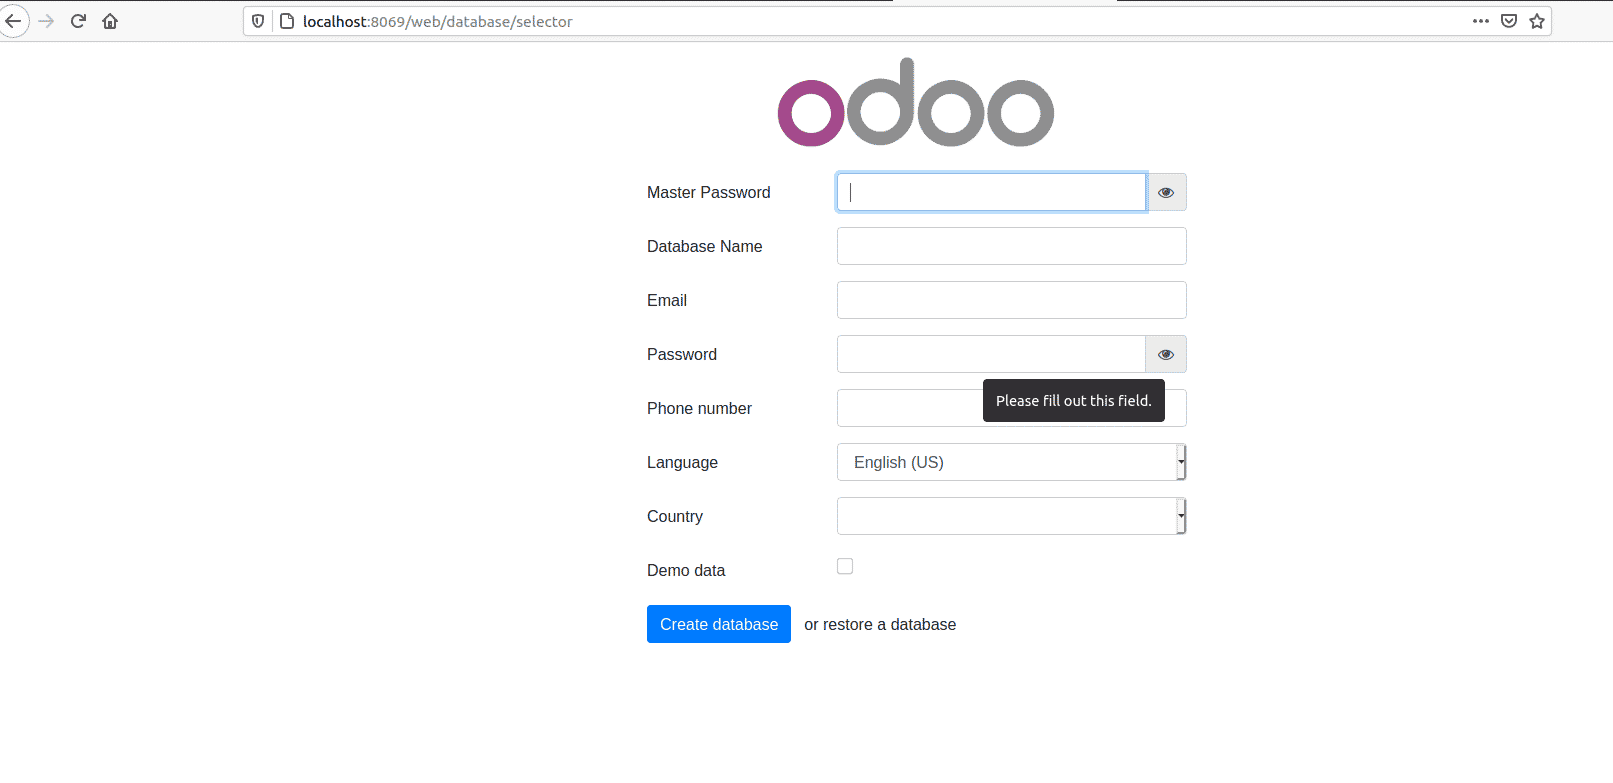The width and height of the screenshot is (1613, 783).
Task: Click the browser address bar URL
Action: pyautogui.click(x=438, y=21)
